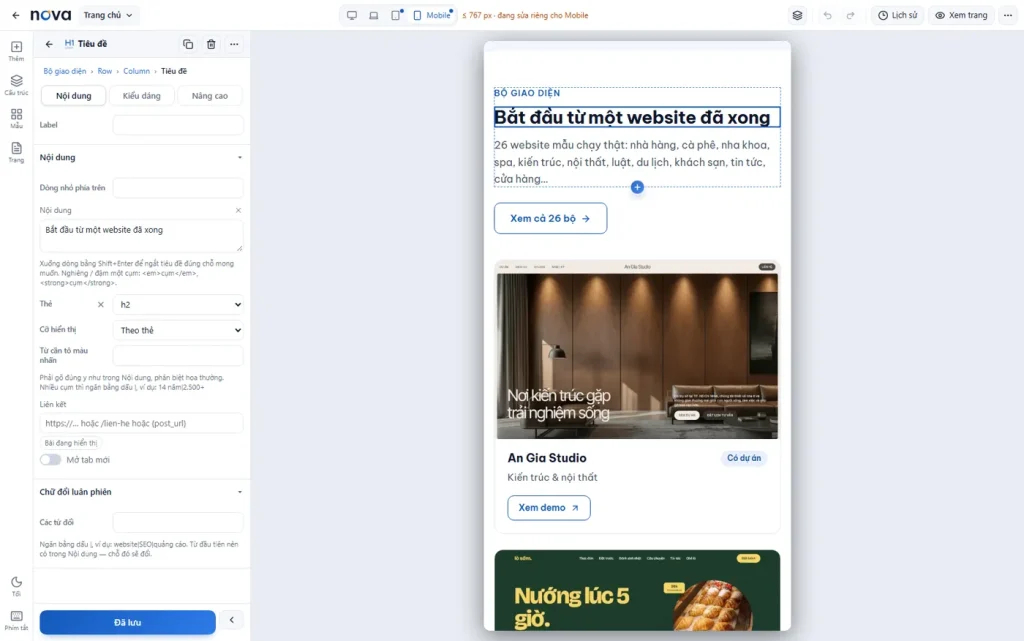Click the An Gia Studio card title
The height and width of the screenshot is (641, 1024).
point(547,458)
